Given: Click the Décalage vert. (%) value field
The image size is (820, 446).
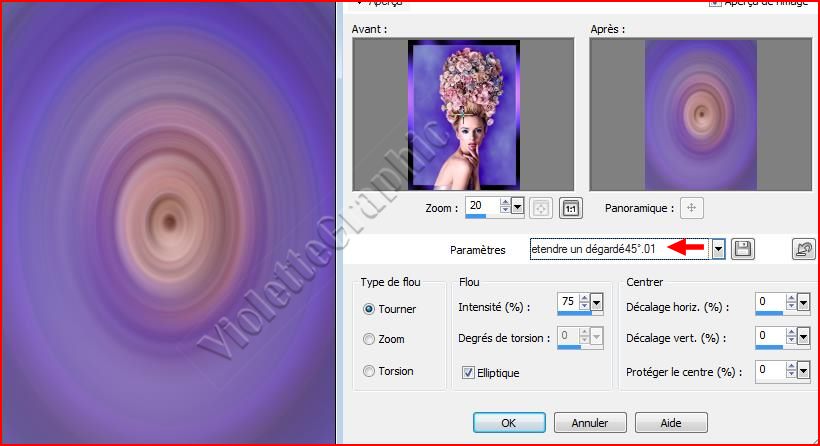Looking at the screenshot, I should (770, 337).
